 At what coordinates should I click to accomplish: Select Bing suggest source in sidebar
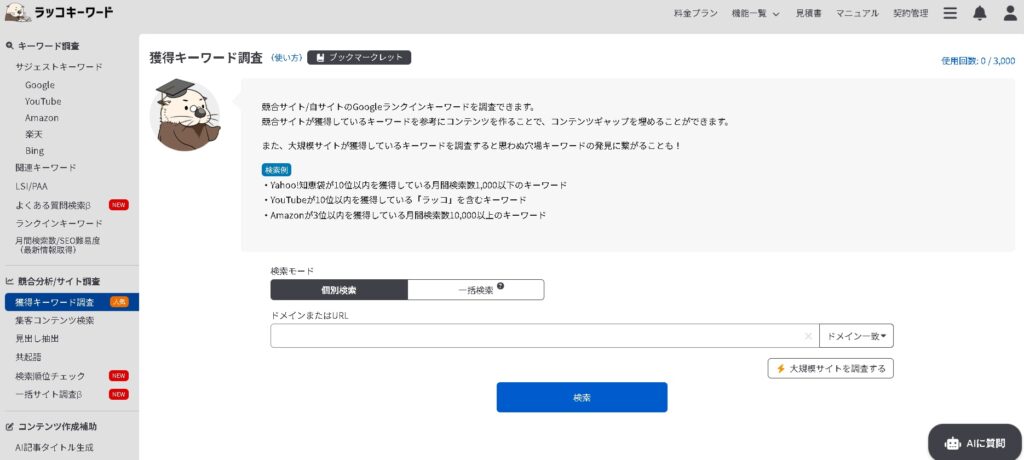35,151
